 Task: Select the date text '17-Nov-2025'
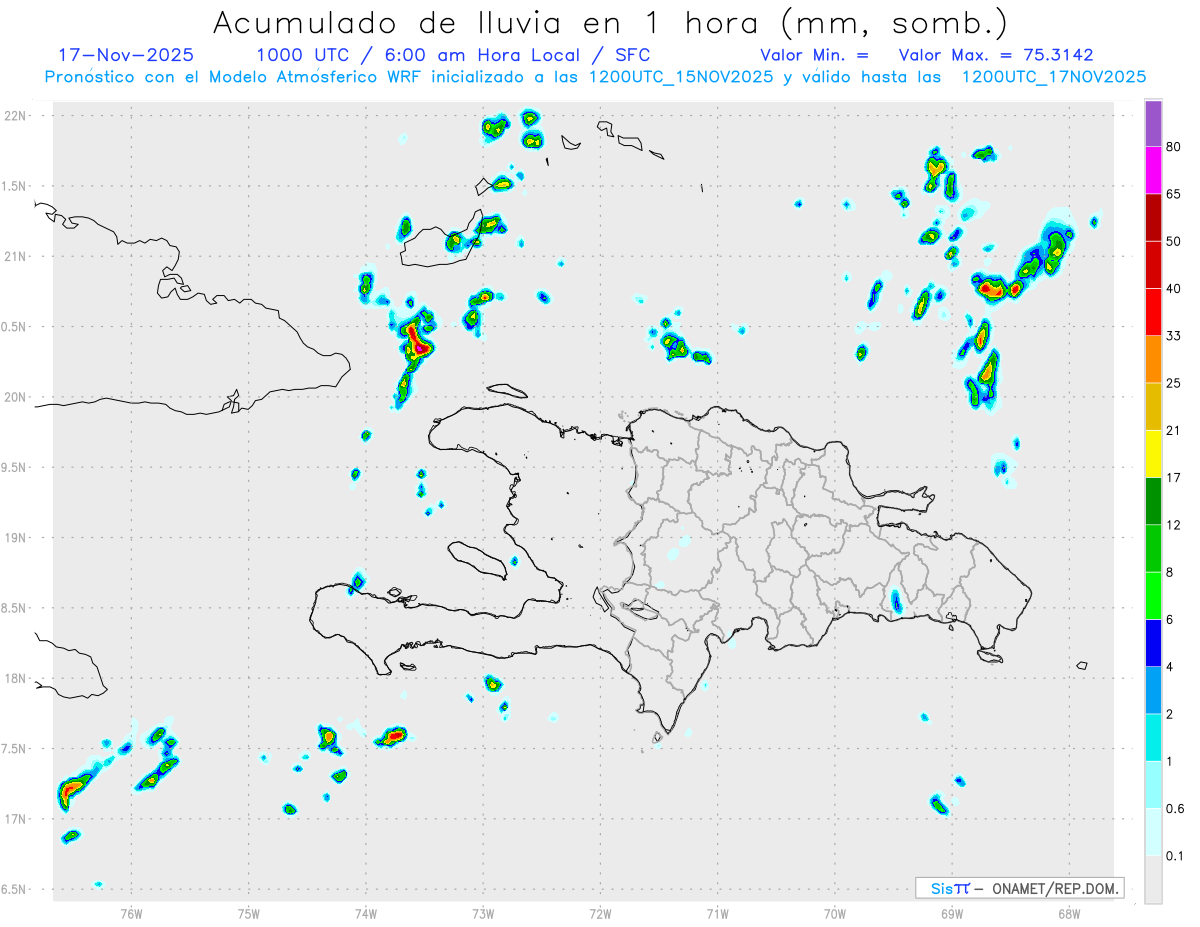point(127,55)
